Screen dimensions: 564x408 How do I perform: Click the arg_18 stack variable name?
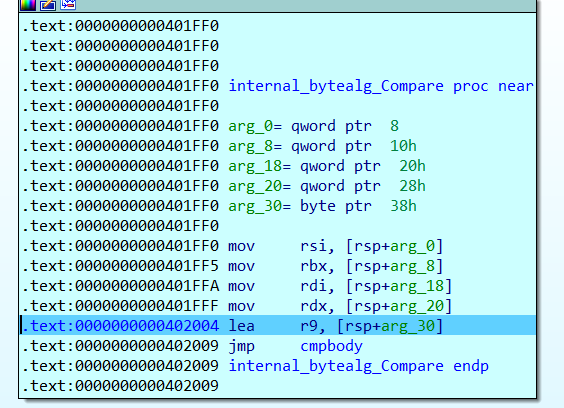pyautogui.click(x=255, y=166)
